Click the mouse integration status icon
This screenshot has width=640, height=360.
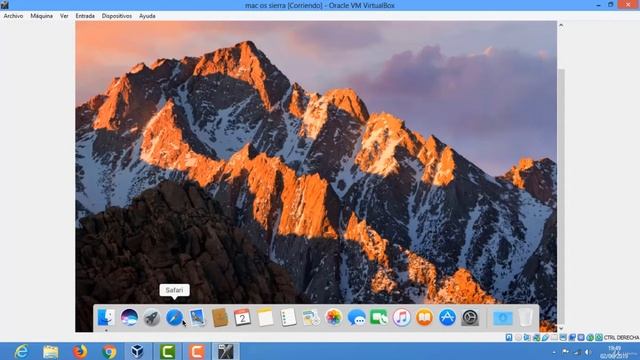click(x=590, y=338)
